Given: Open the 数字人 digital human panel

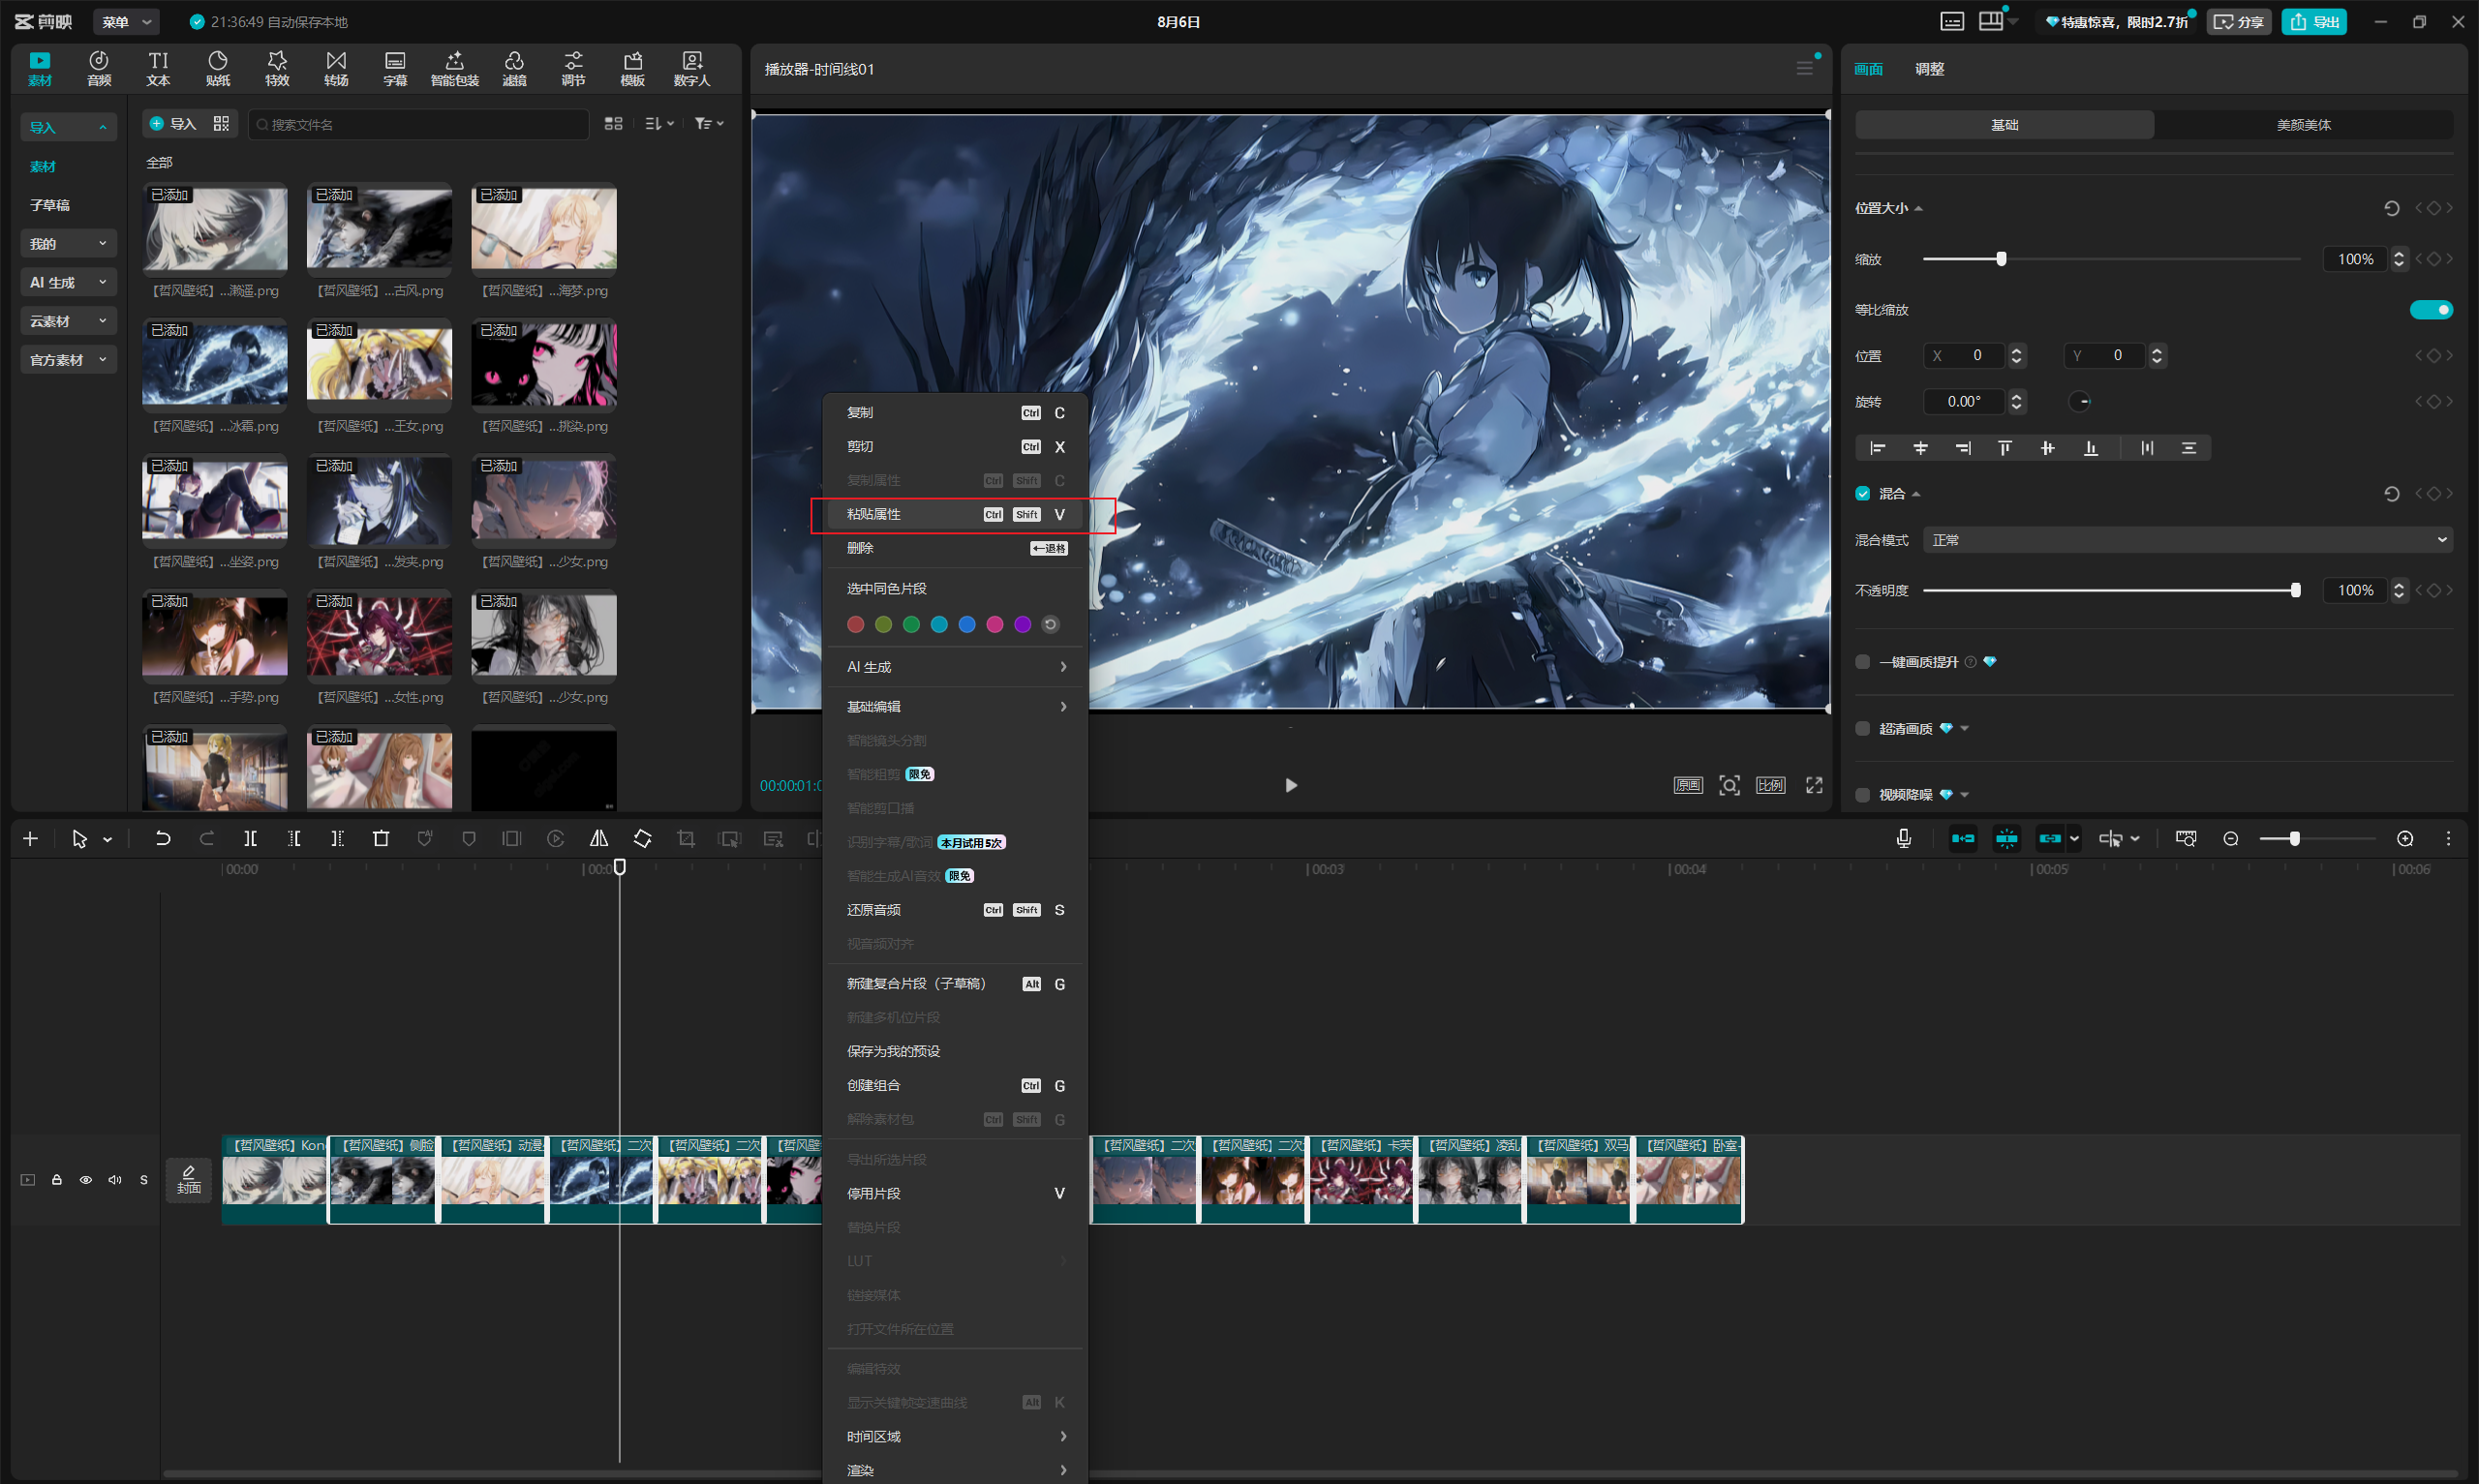Looking at the screenshot, I should click(692, 68).
